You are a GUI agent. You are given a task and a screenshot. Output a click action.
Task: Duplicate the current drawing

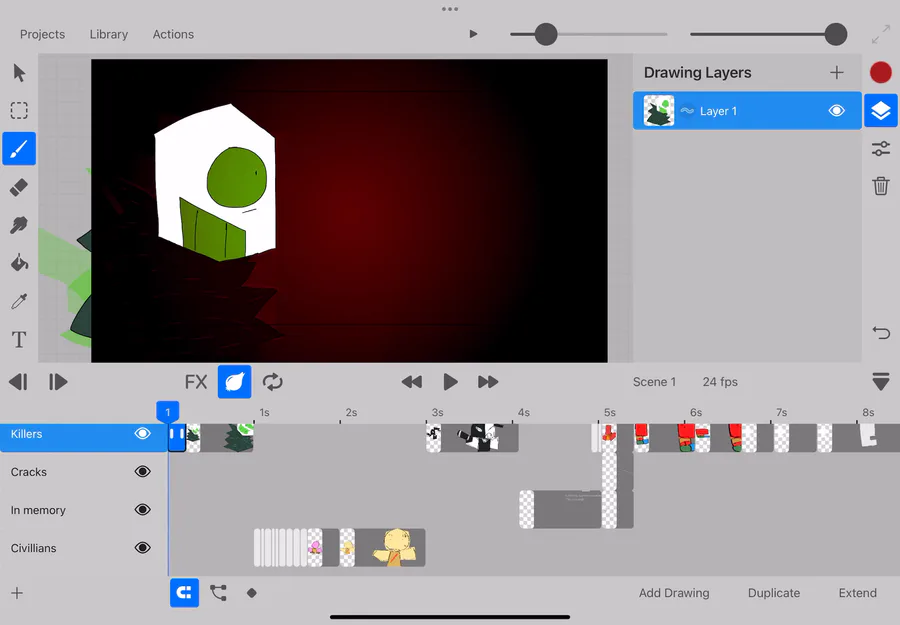[x=774, y=593]
